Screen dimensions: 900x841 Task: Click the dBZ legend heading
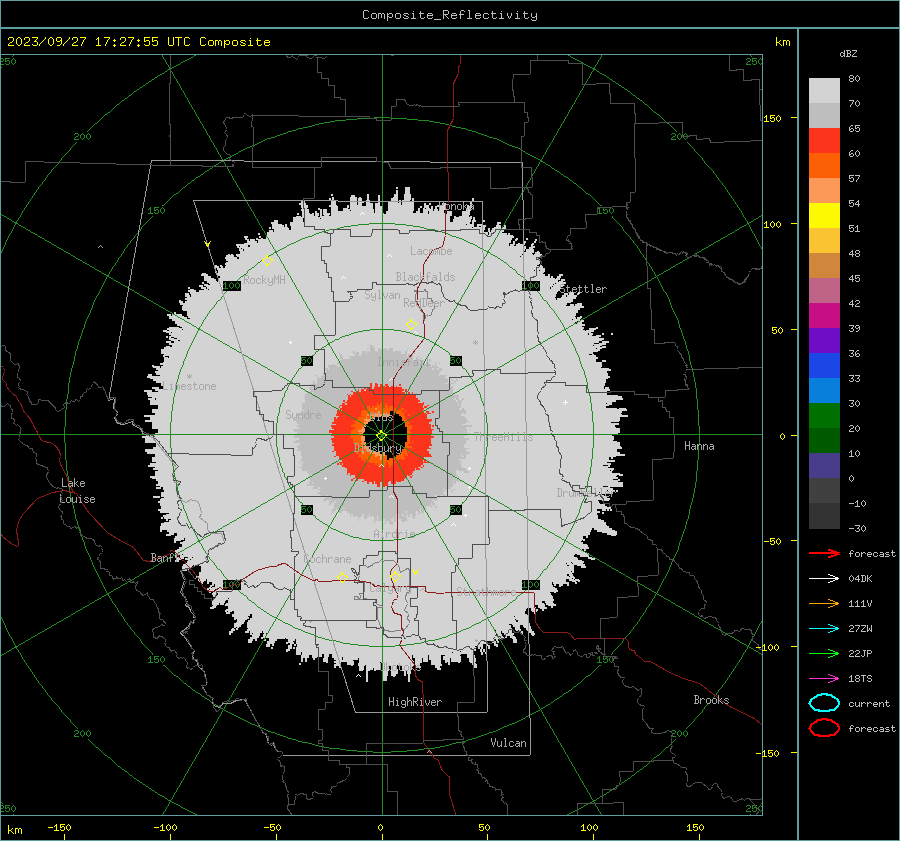(848, 54)
